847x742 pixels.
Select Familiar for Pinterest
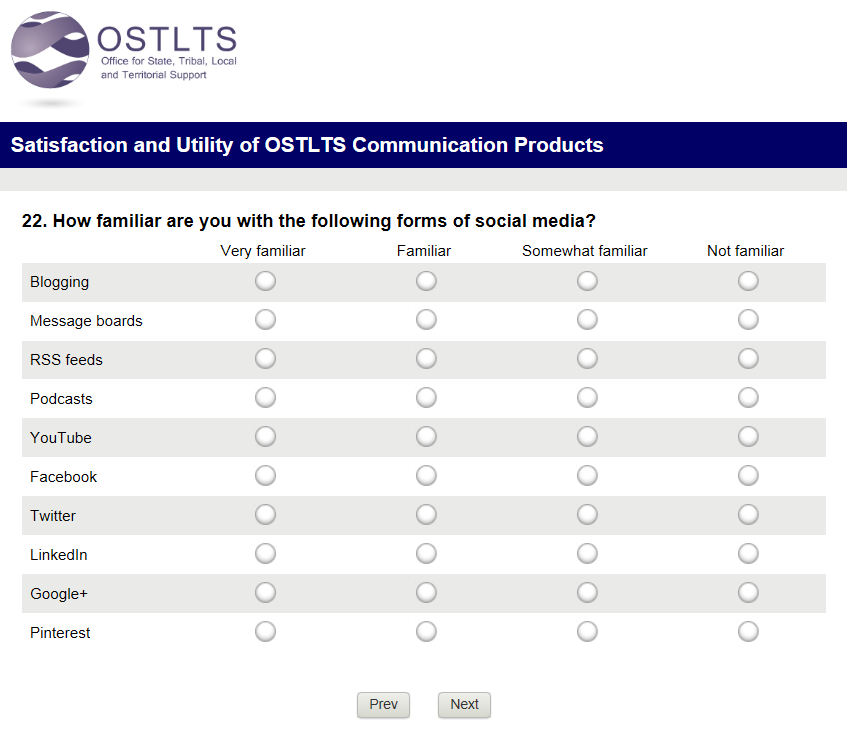tap(426, 633)
